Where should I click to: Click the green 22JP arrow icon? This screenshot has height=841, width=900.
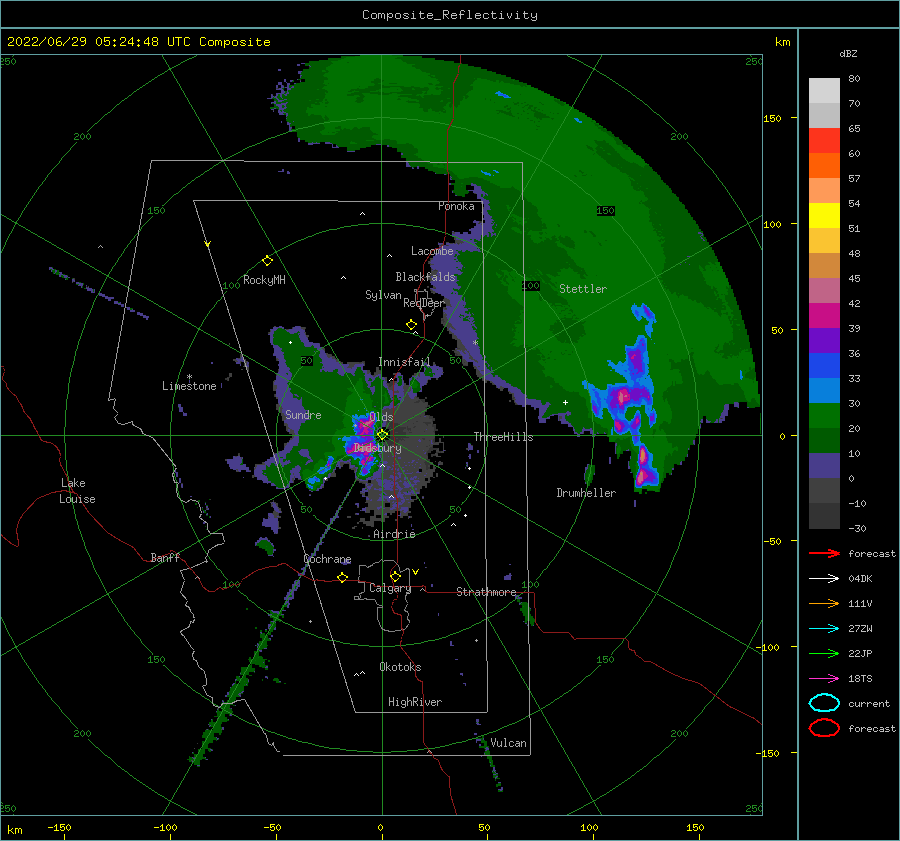point(824,653)
